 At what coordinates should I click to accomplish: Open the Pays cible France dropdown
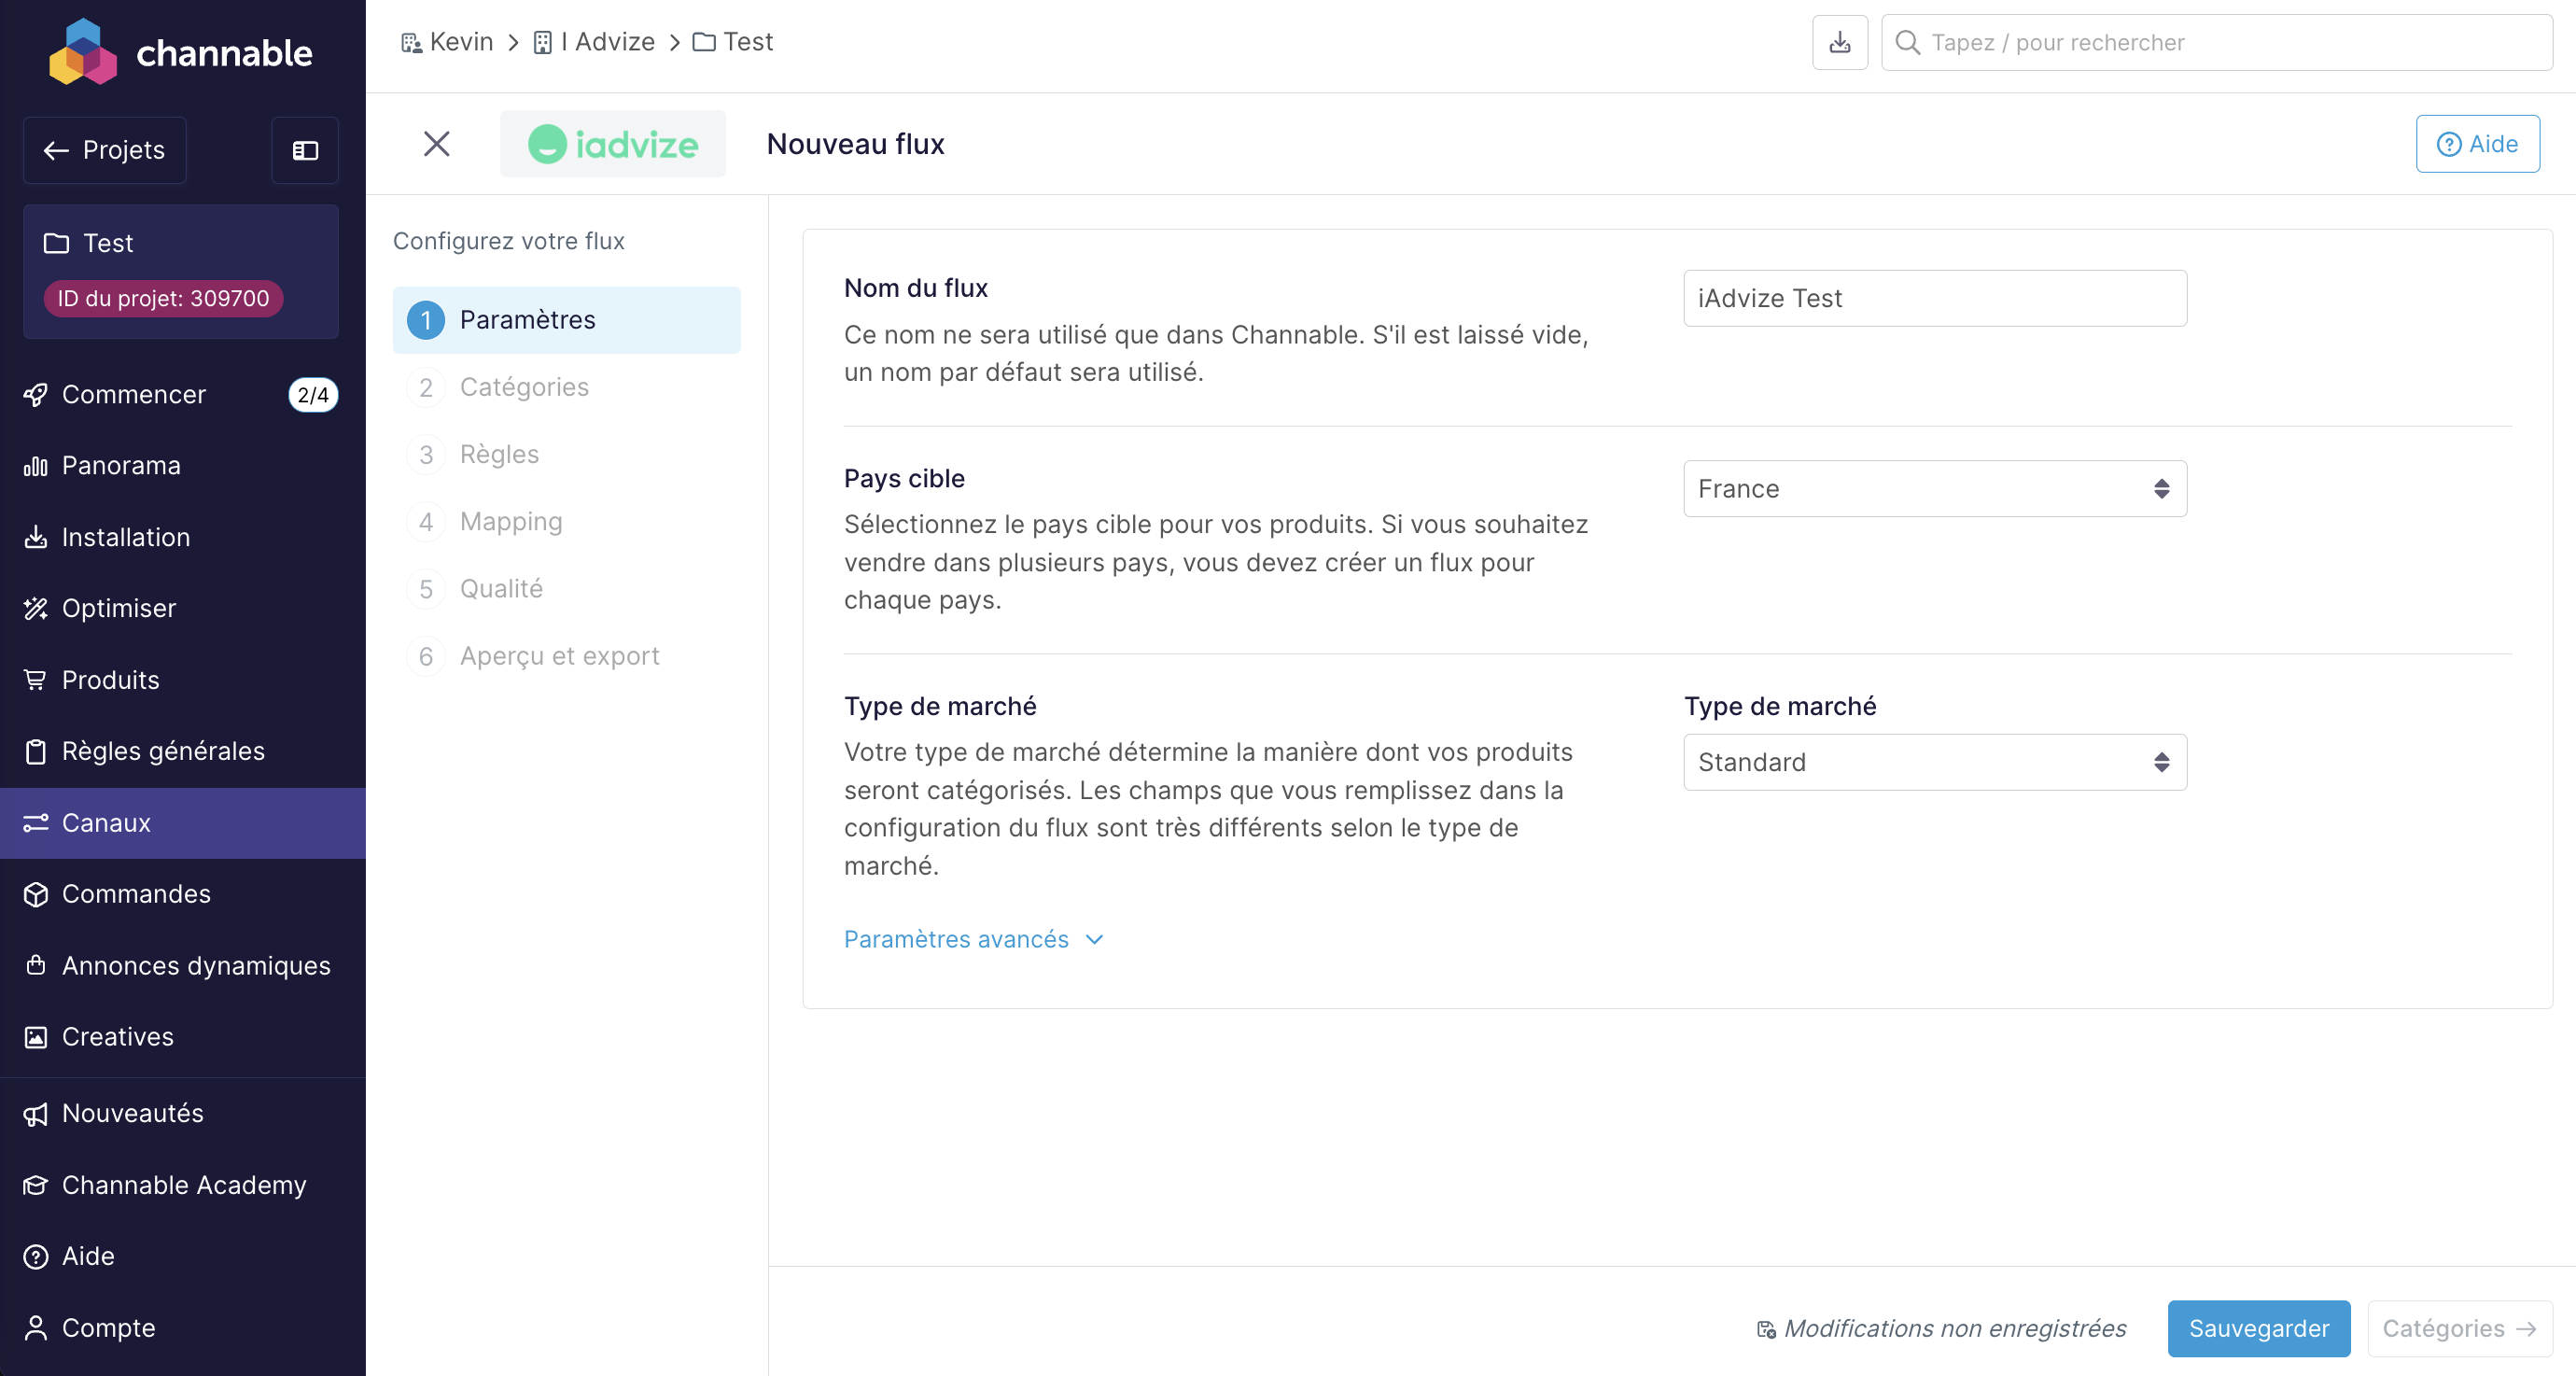(1934, 489)
